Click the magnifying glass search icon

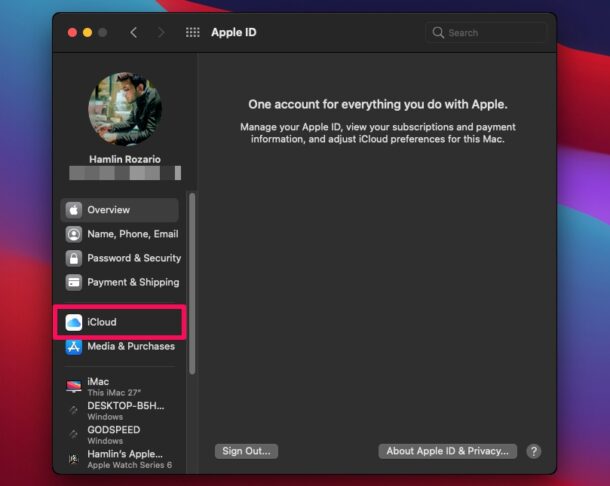pos(438,33)
